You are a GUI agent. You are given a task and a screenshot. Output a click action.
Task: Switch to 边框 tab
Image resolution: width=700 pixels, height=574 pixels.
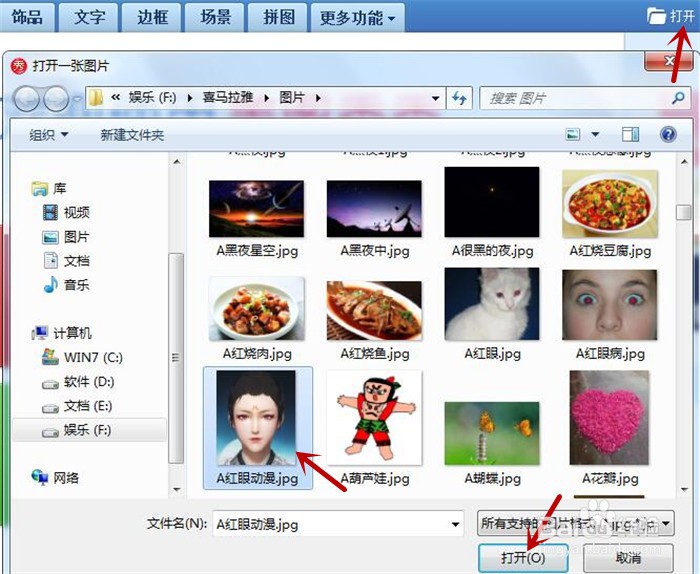[152, 17]
